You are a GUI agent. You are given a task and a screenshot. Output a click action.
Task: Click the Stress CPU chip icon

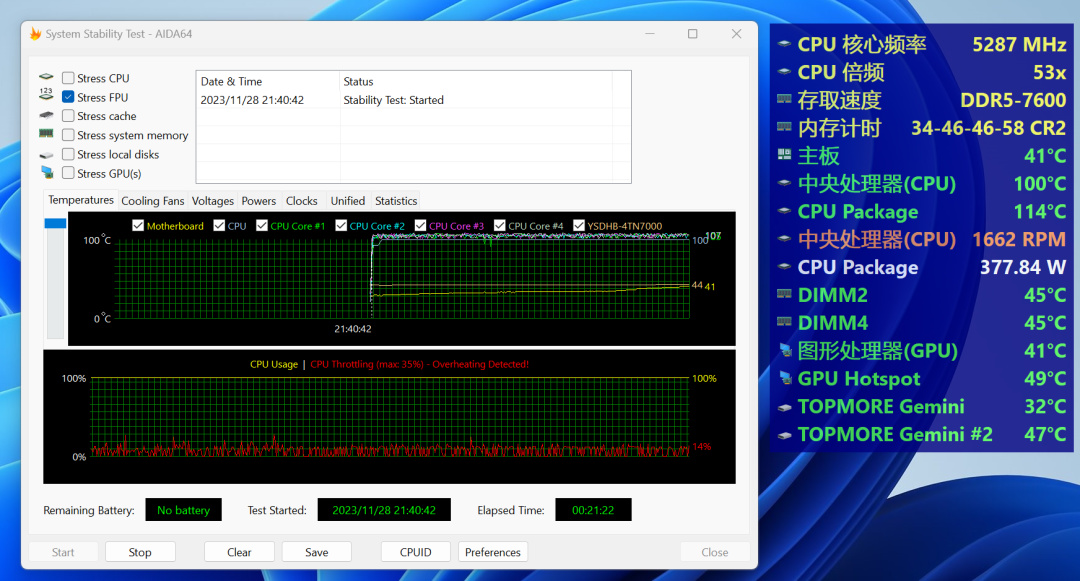46,77
